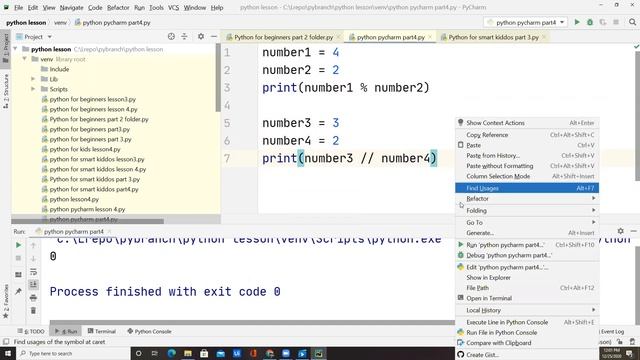Open the Event Log
Image resolution: width=640 pixels, height=360 pixels.
[x=613, y=331]
